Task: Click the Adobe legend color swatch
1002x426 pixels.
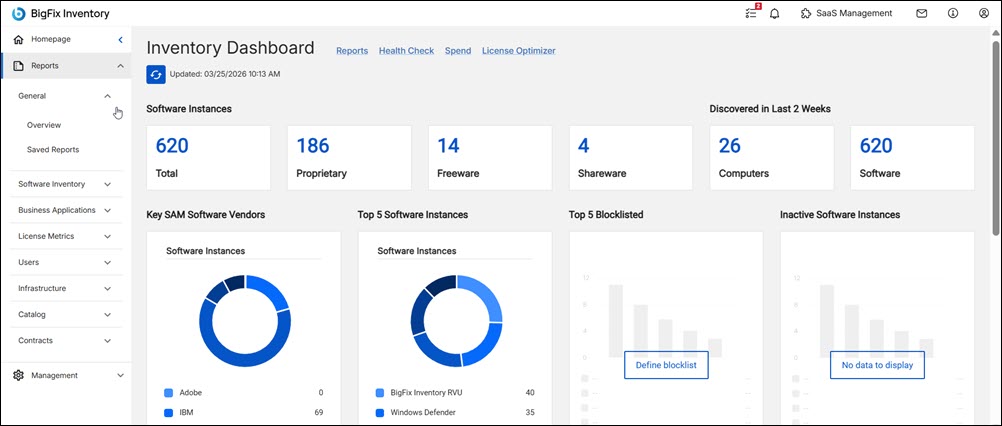Action: pos(169,393)
